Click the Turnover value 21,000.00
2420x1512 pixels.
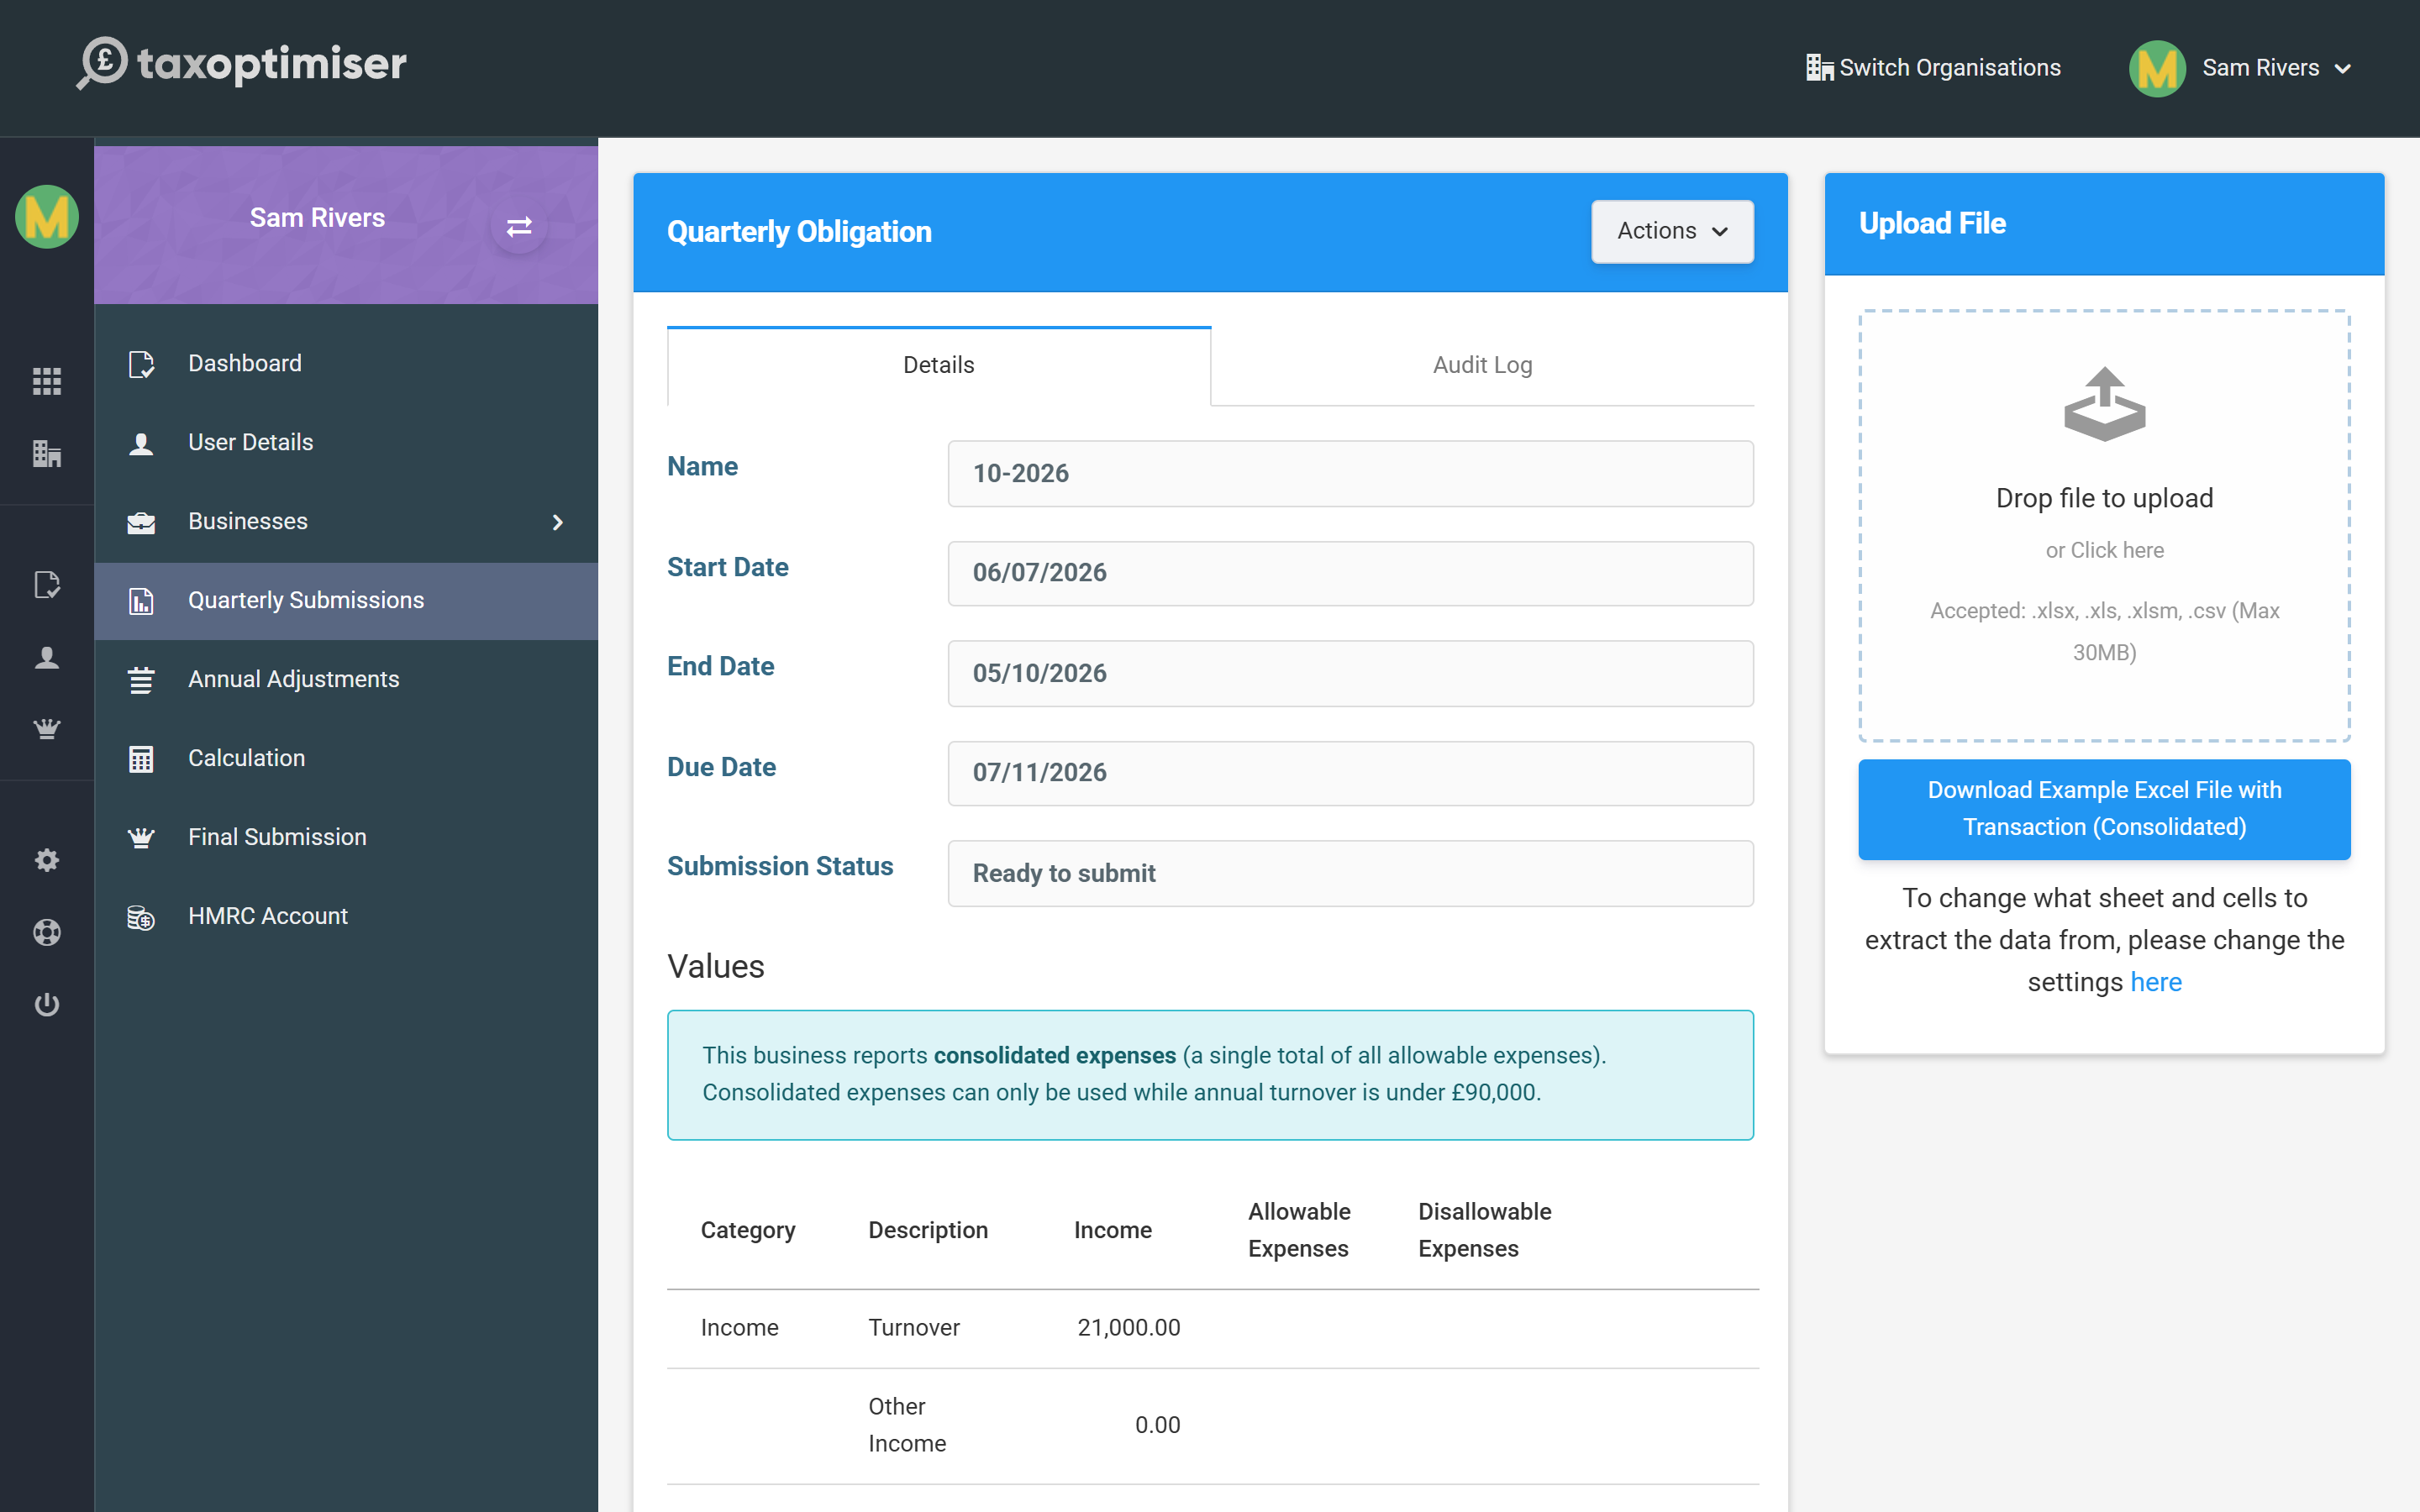click(x=1128, y=1327)
